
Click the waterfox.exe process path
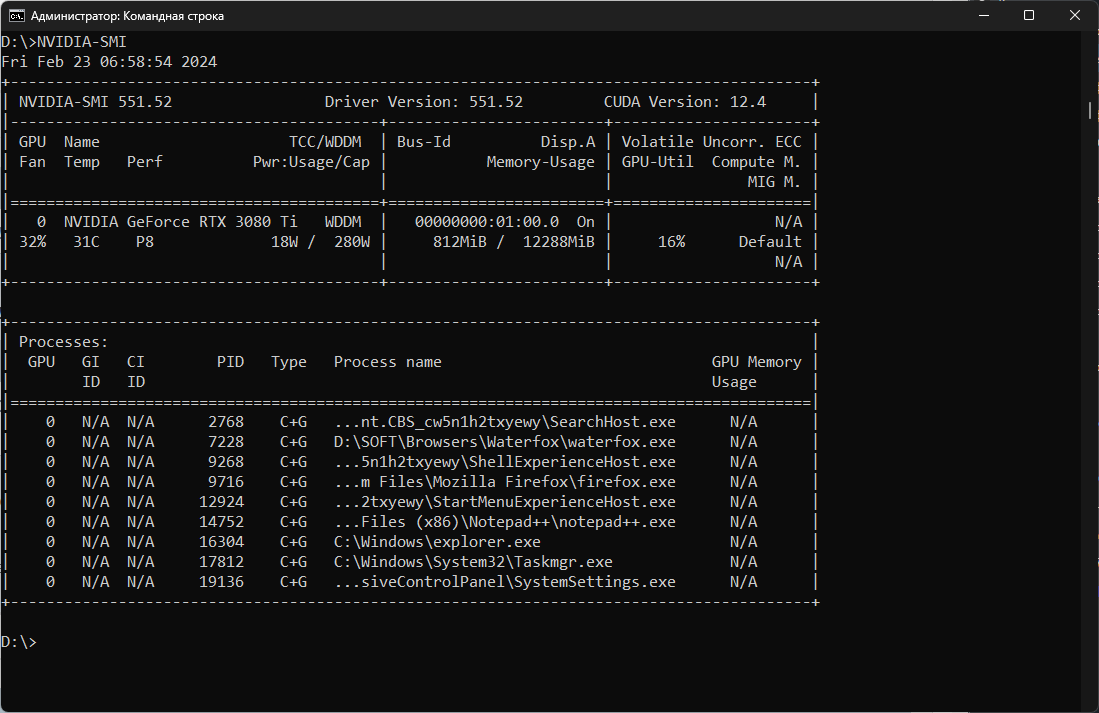coord(504,442)
